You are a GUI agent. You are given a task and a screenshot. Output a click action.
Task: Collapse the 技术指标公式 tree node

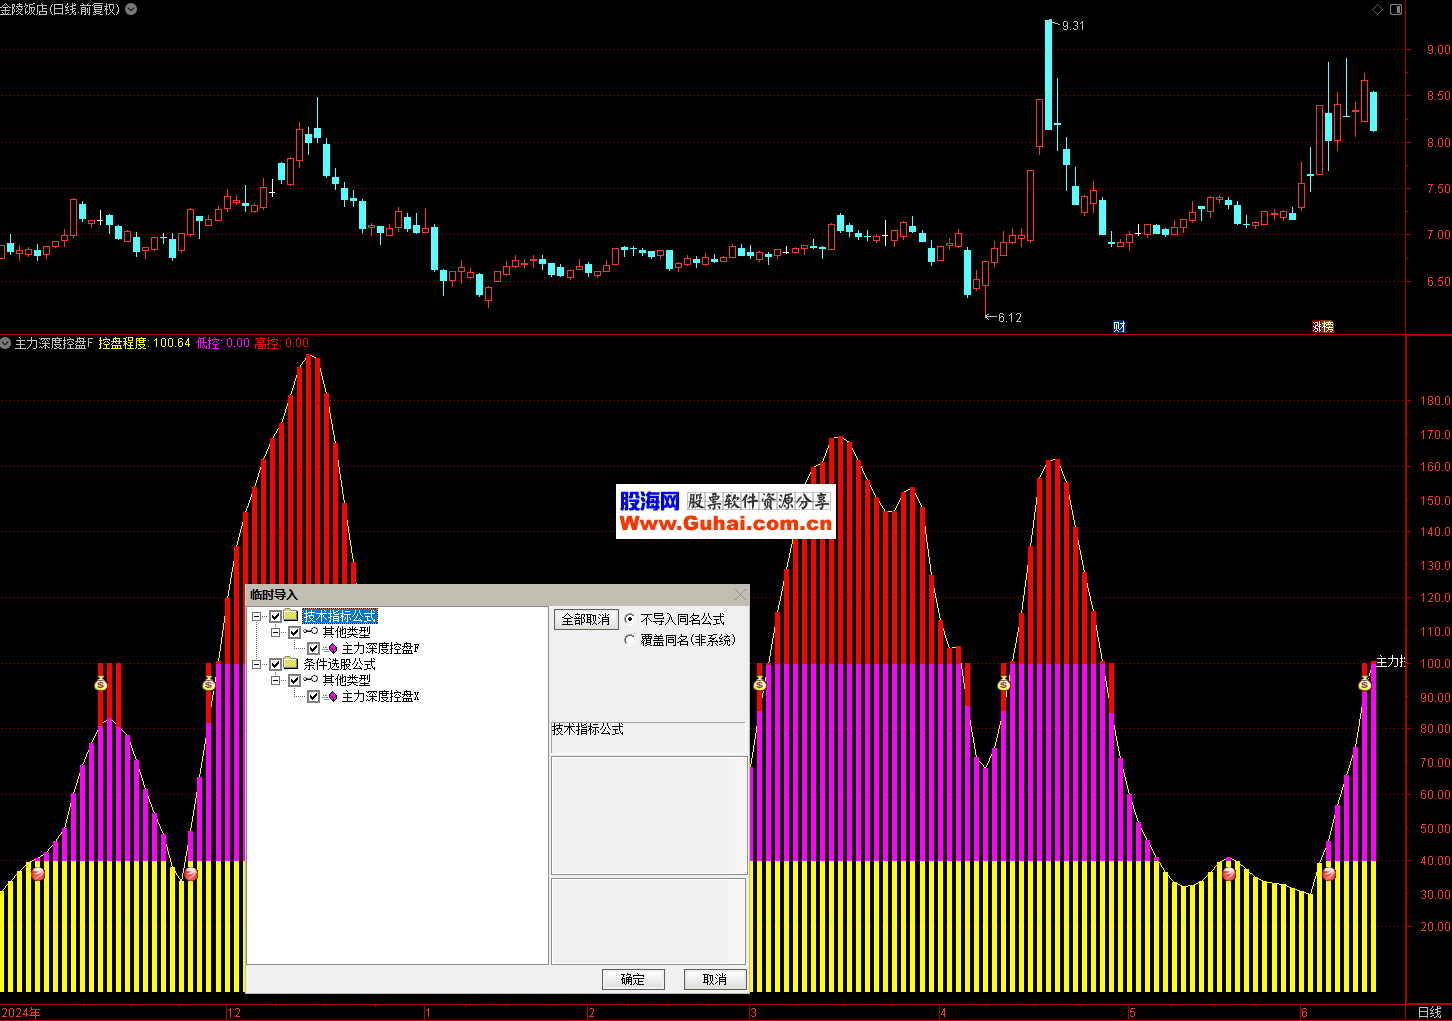point(257,617)
